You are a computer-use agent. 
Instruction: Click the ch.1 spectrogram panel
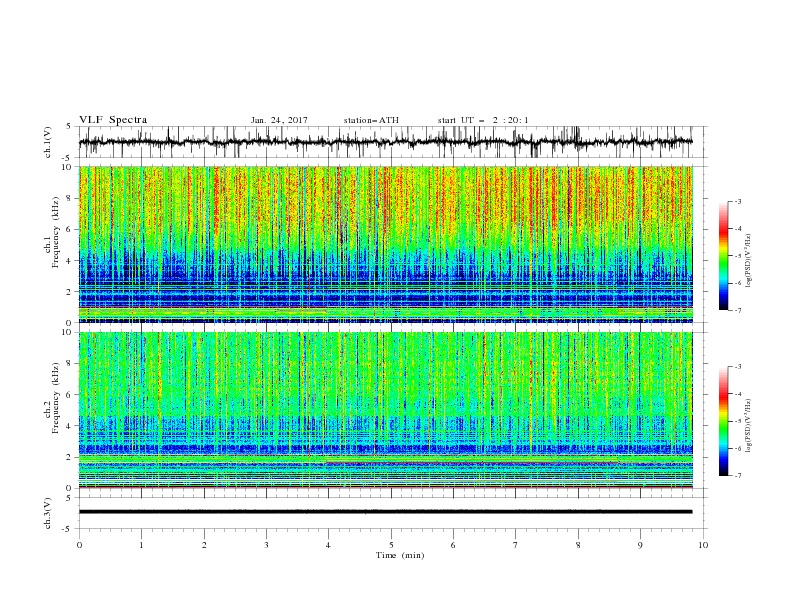pos(385,244)
